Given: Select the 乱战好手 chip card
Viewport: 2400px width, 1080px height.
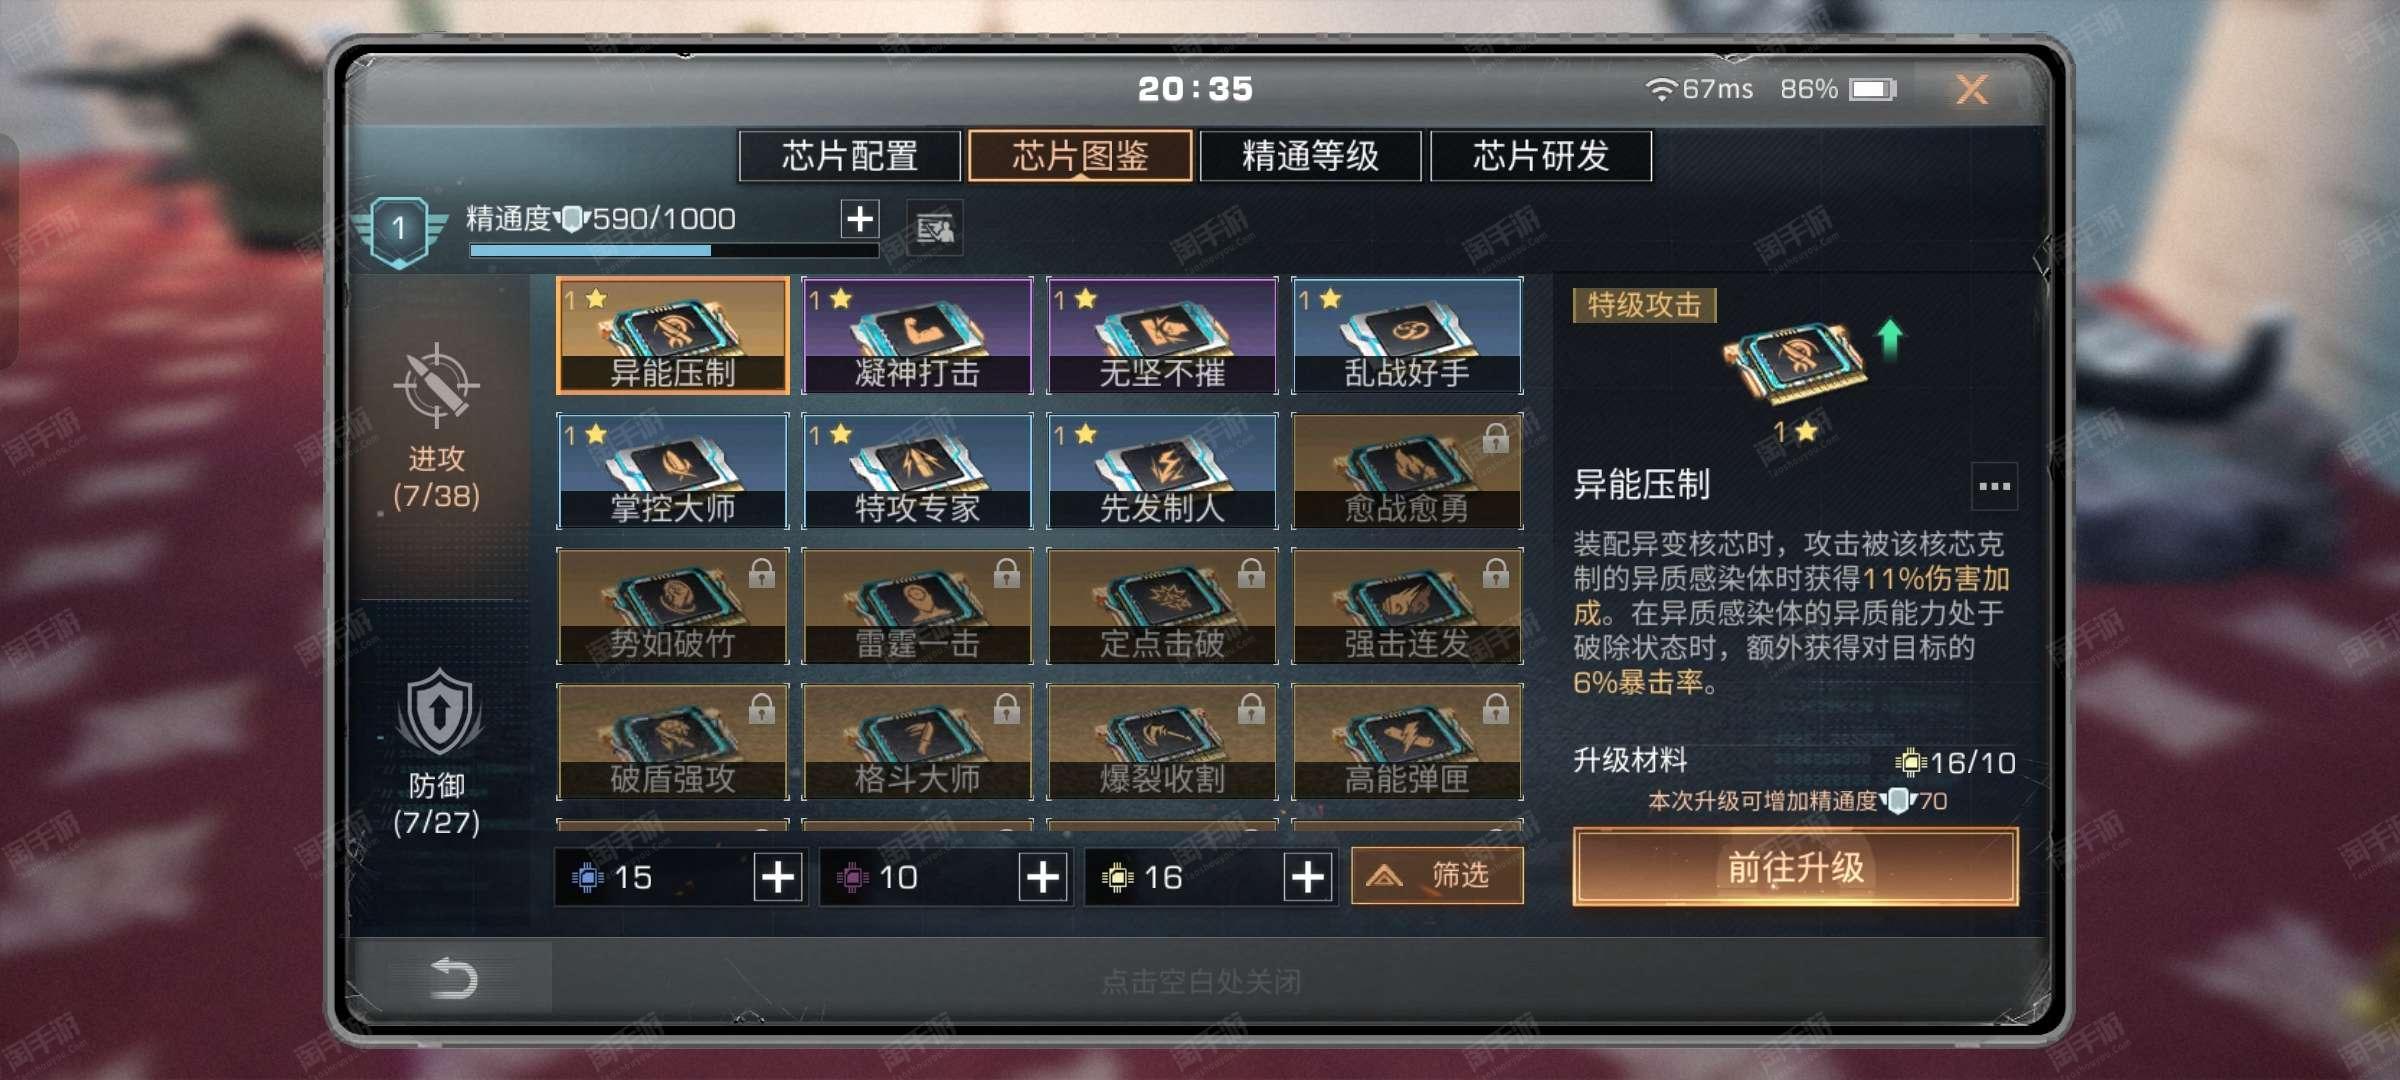Looking at the screenshot, I should (1407, 335).
